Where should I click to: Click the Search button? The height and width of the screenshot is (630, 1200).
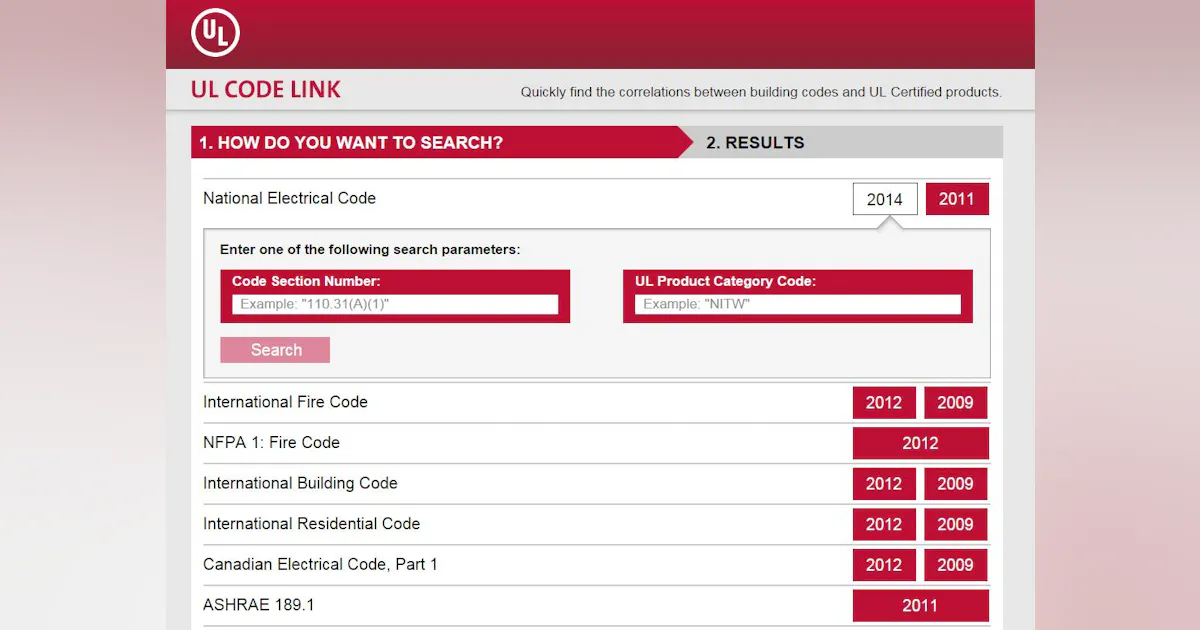coord(275,350)
